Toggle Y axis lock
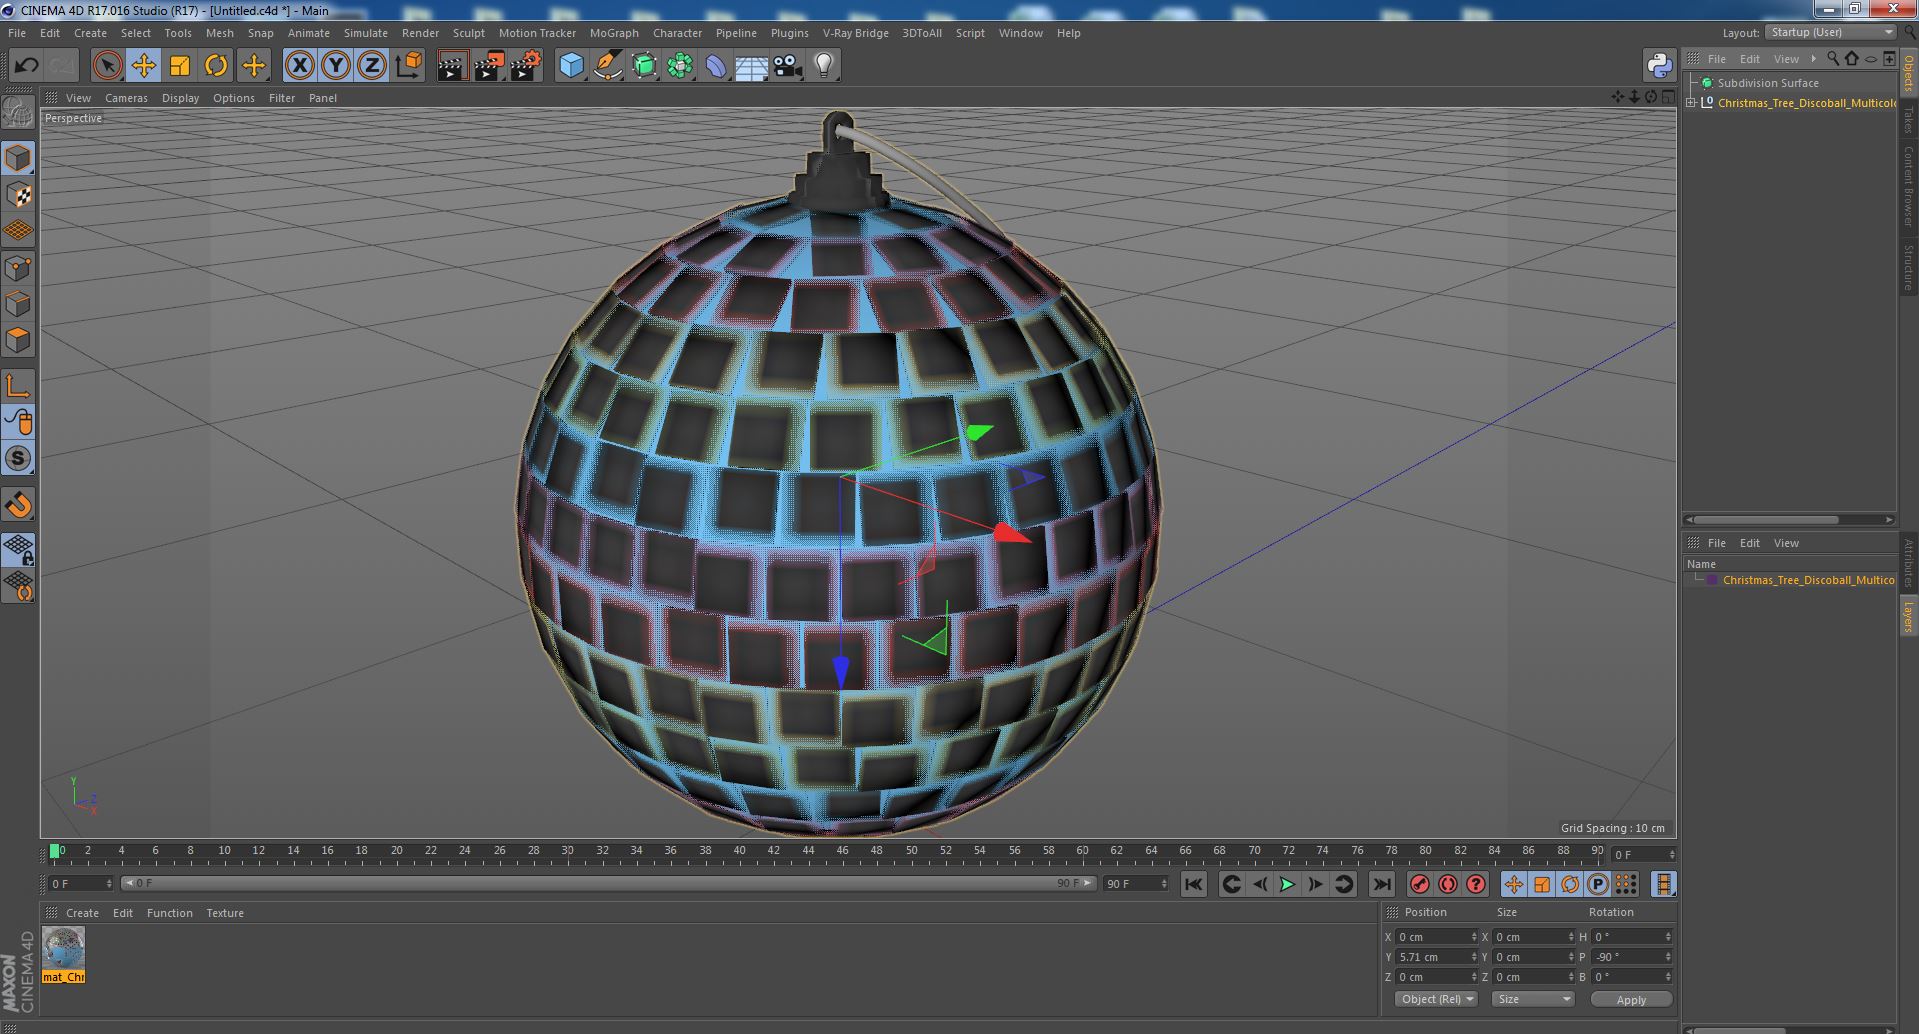The height and width of the screenshot is (1034, 1919). click(x=336, y=66)
